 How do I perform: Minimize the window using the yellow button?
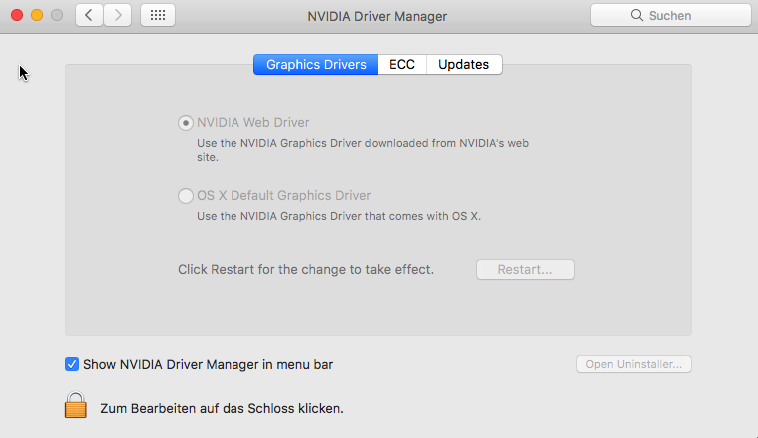coord(37,16)
